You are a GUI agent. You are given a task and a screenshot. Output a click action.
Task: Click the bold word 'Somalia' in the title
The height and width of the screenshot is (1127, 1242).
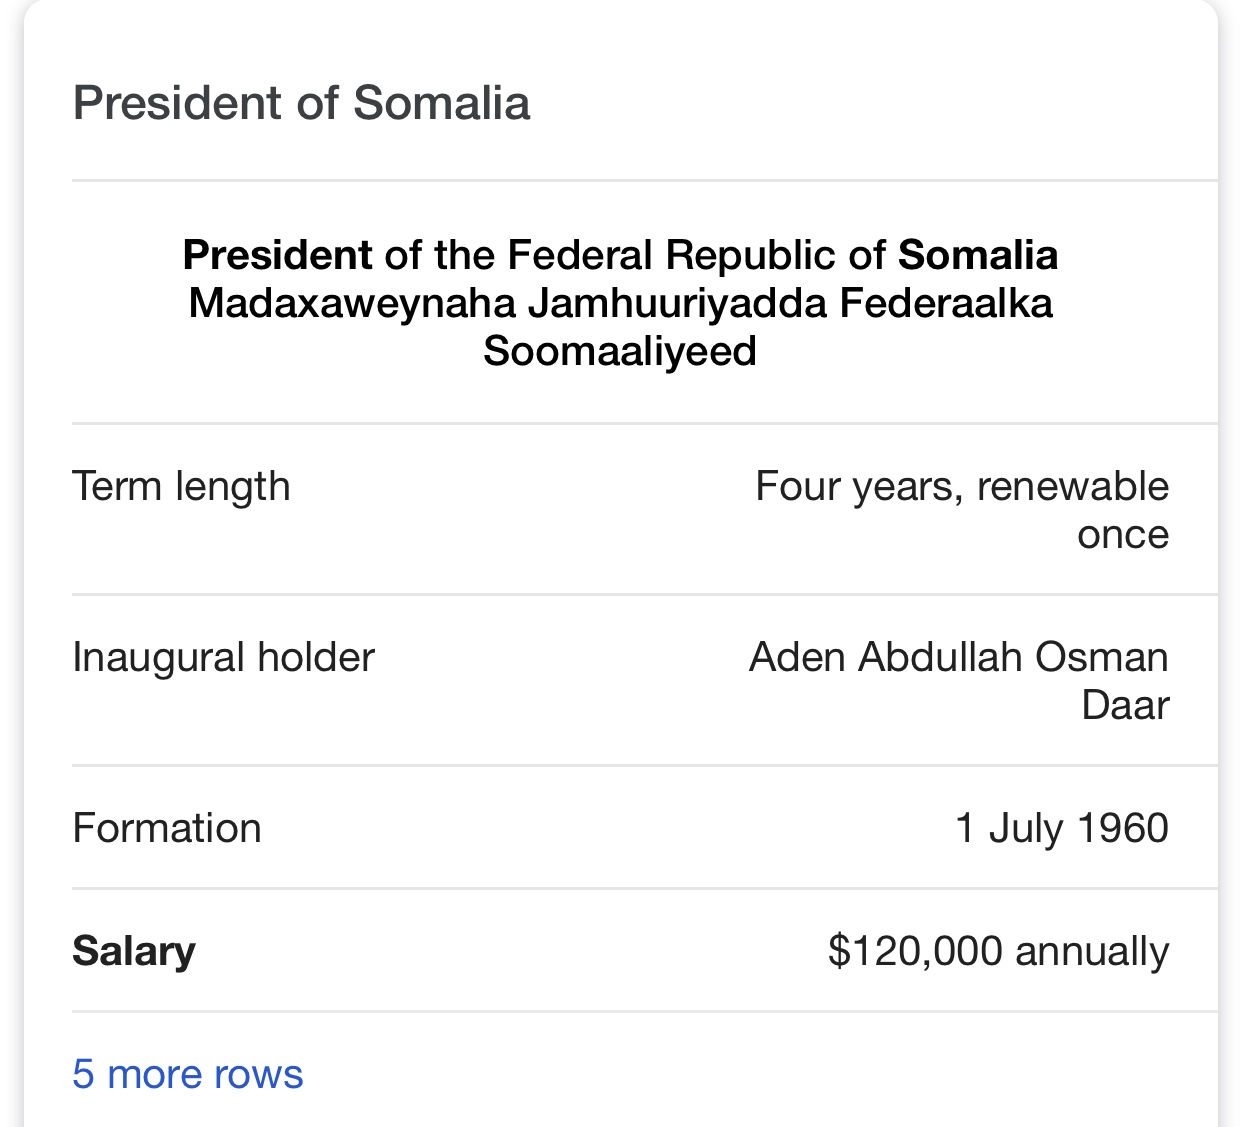tap(978, 255)
